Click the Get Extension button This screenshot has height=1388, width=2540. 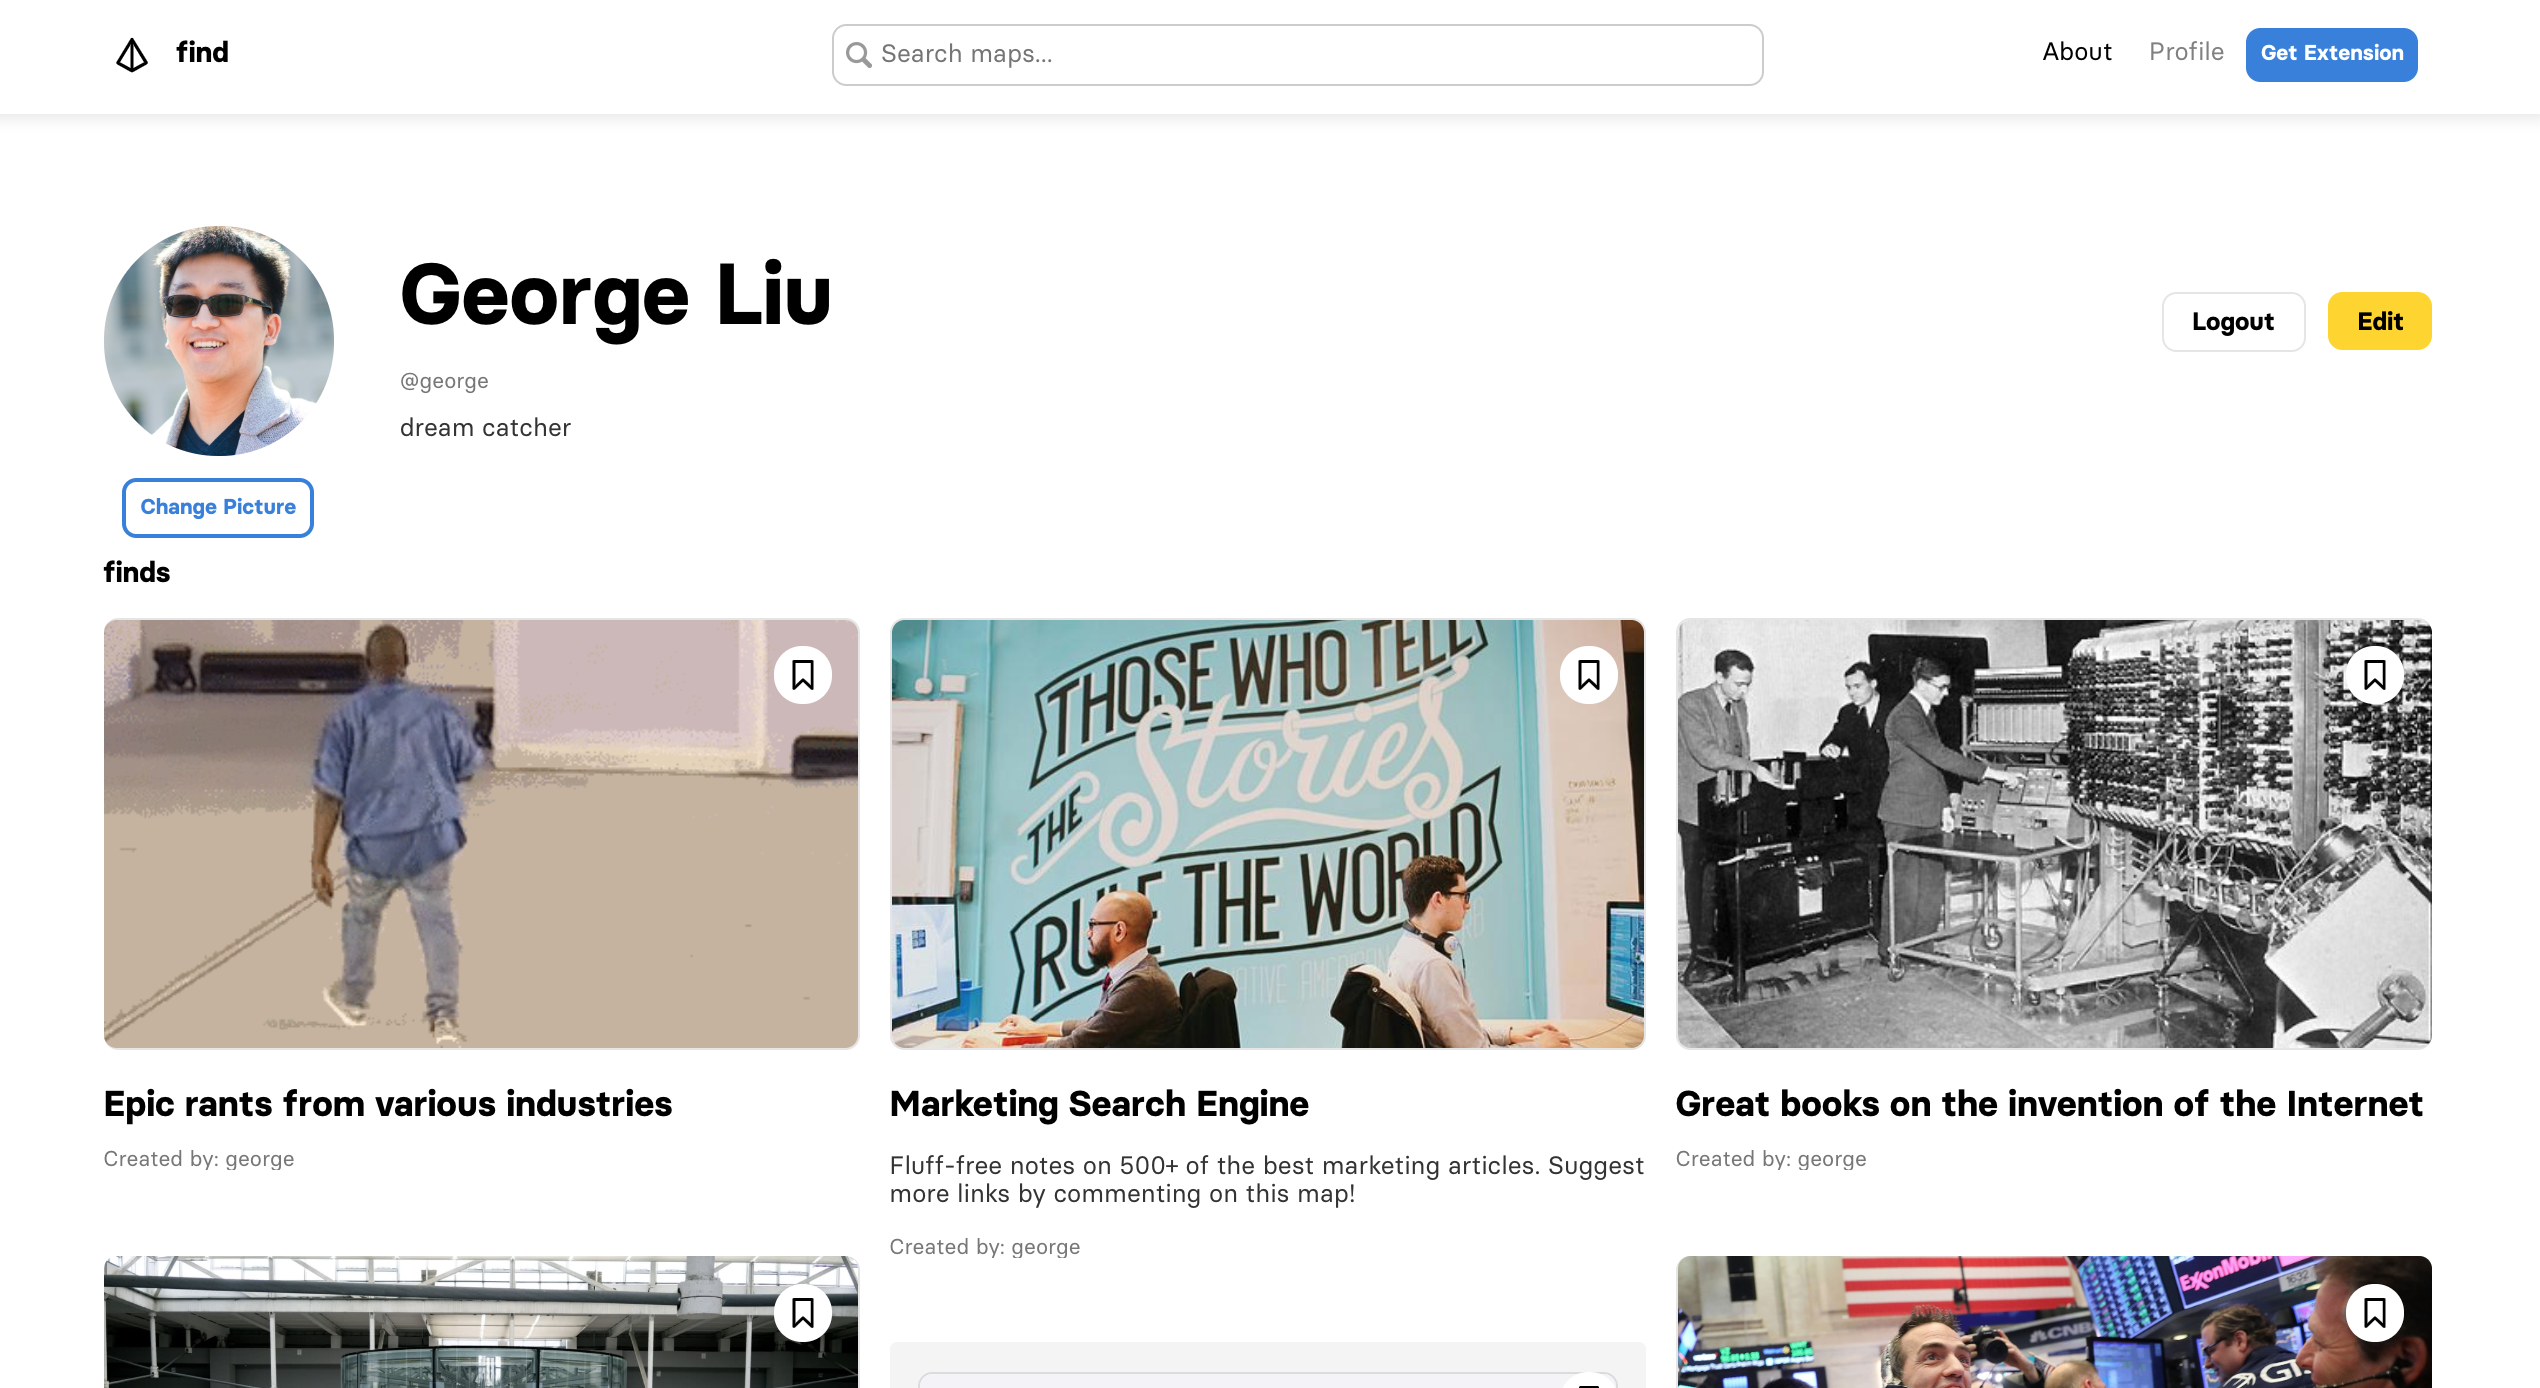2331,54
